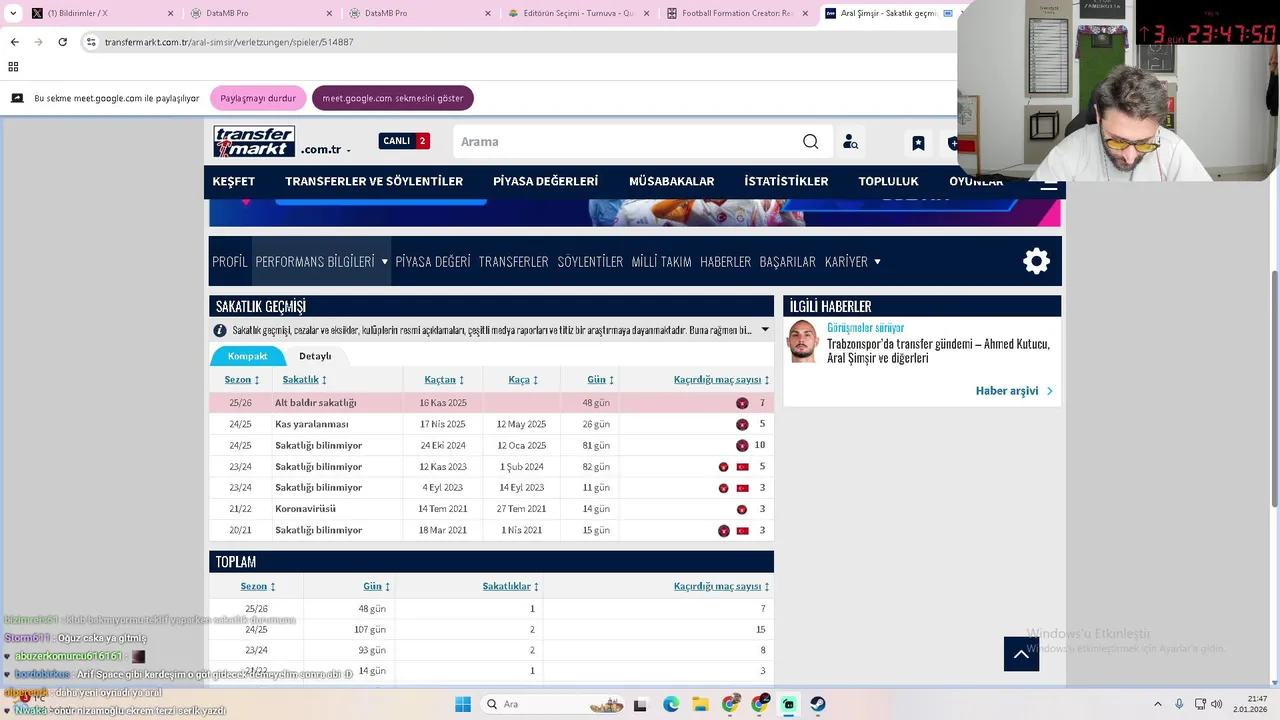
Task: Open the Söylentiler tab
Action: [x=590, y=262]
